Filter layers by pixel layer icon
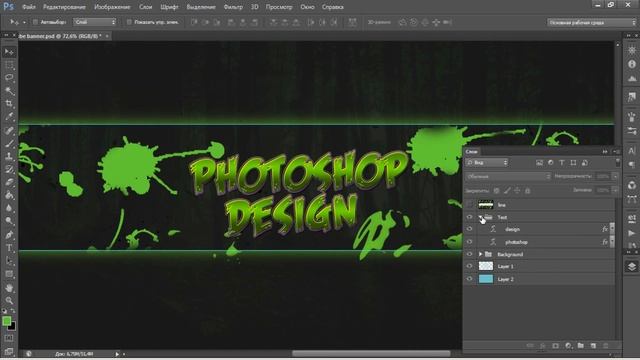Screen dimensions: 640x360 coord(539,162)
